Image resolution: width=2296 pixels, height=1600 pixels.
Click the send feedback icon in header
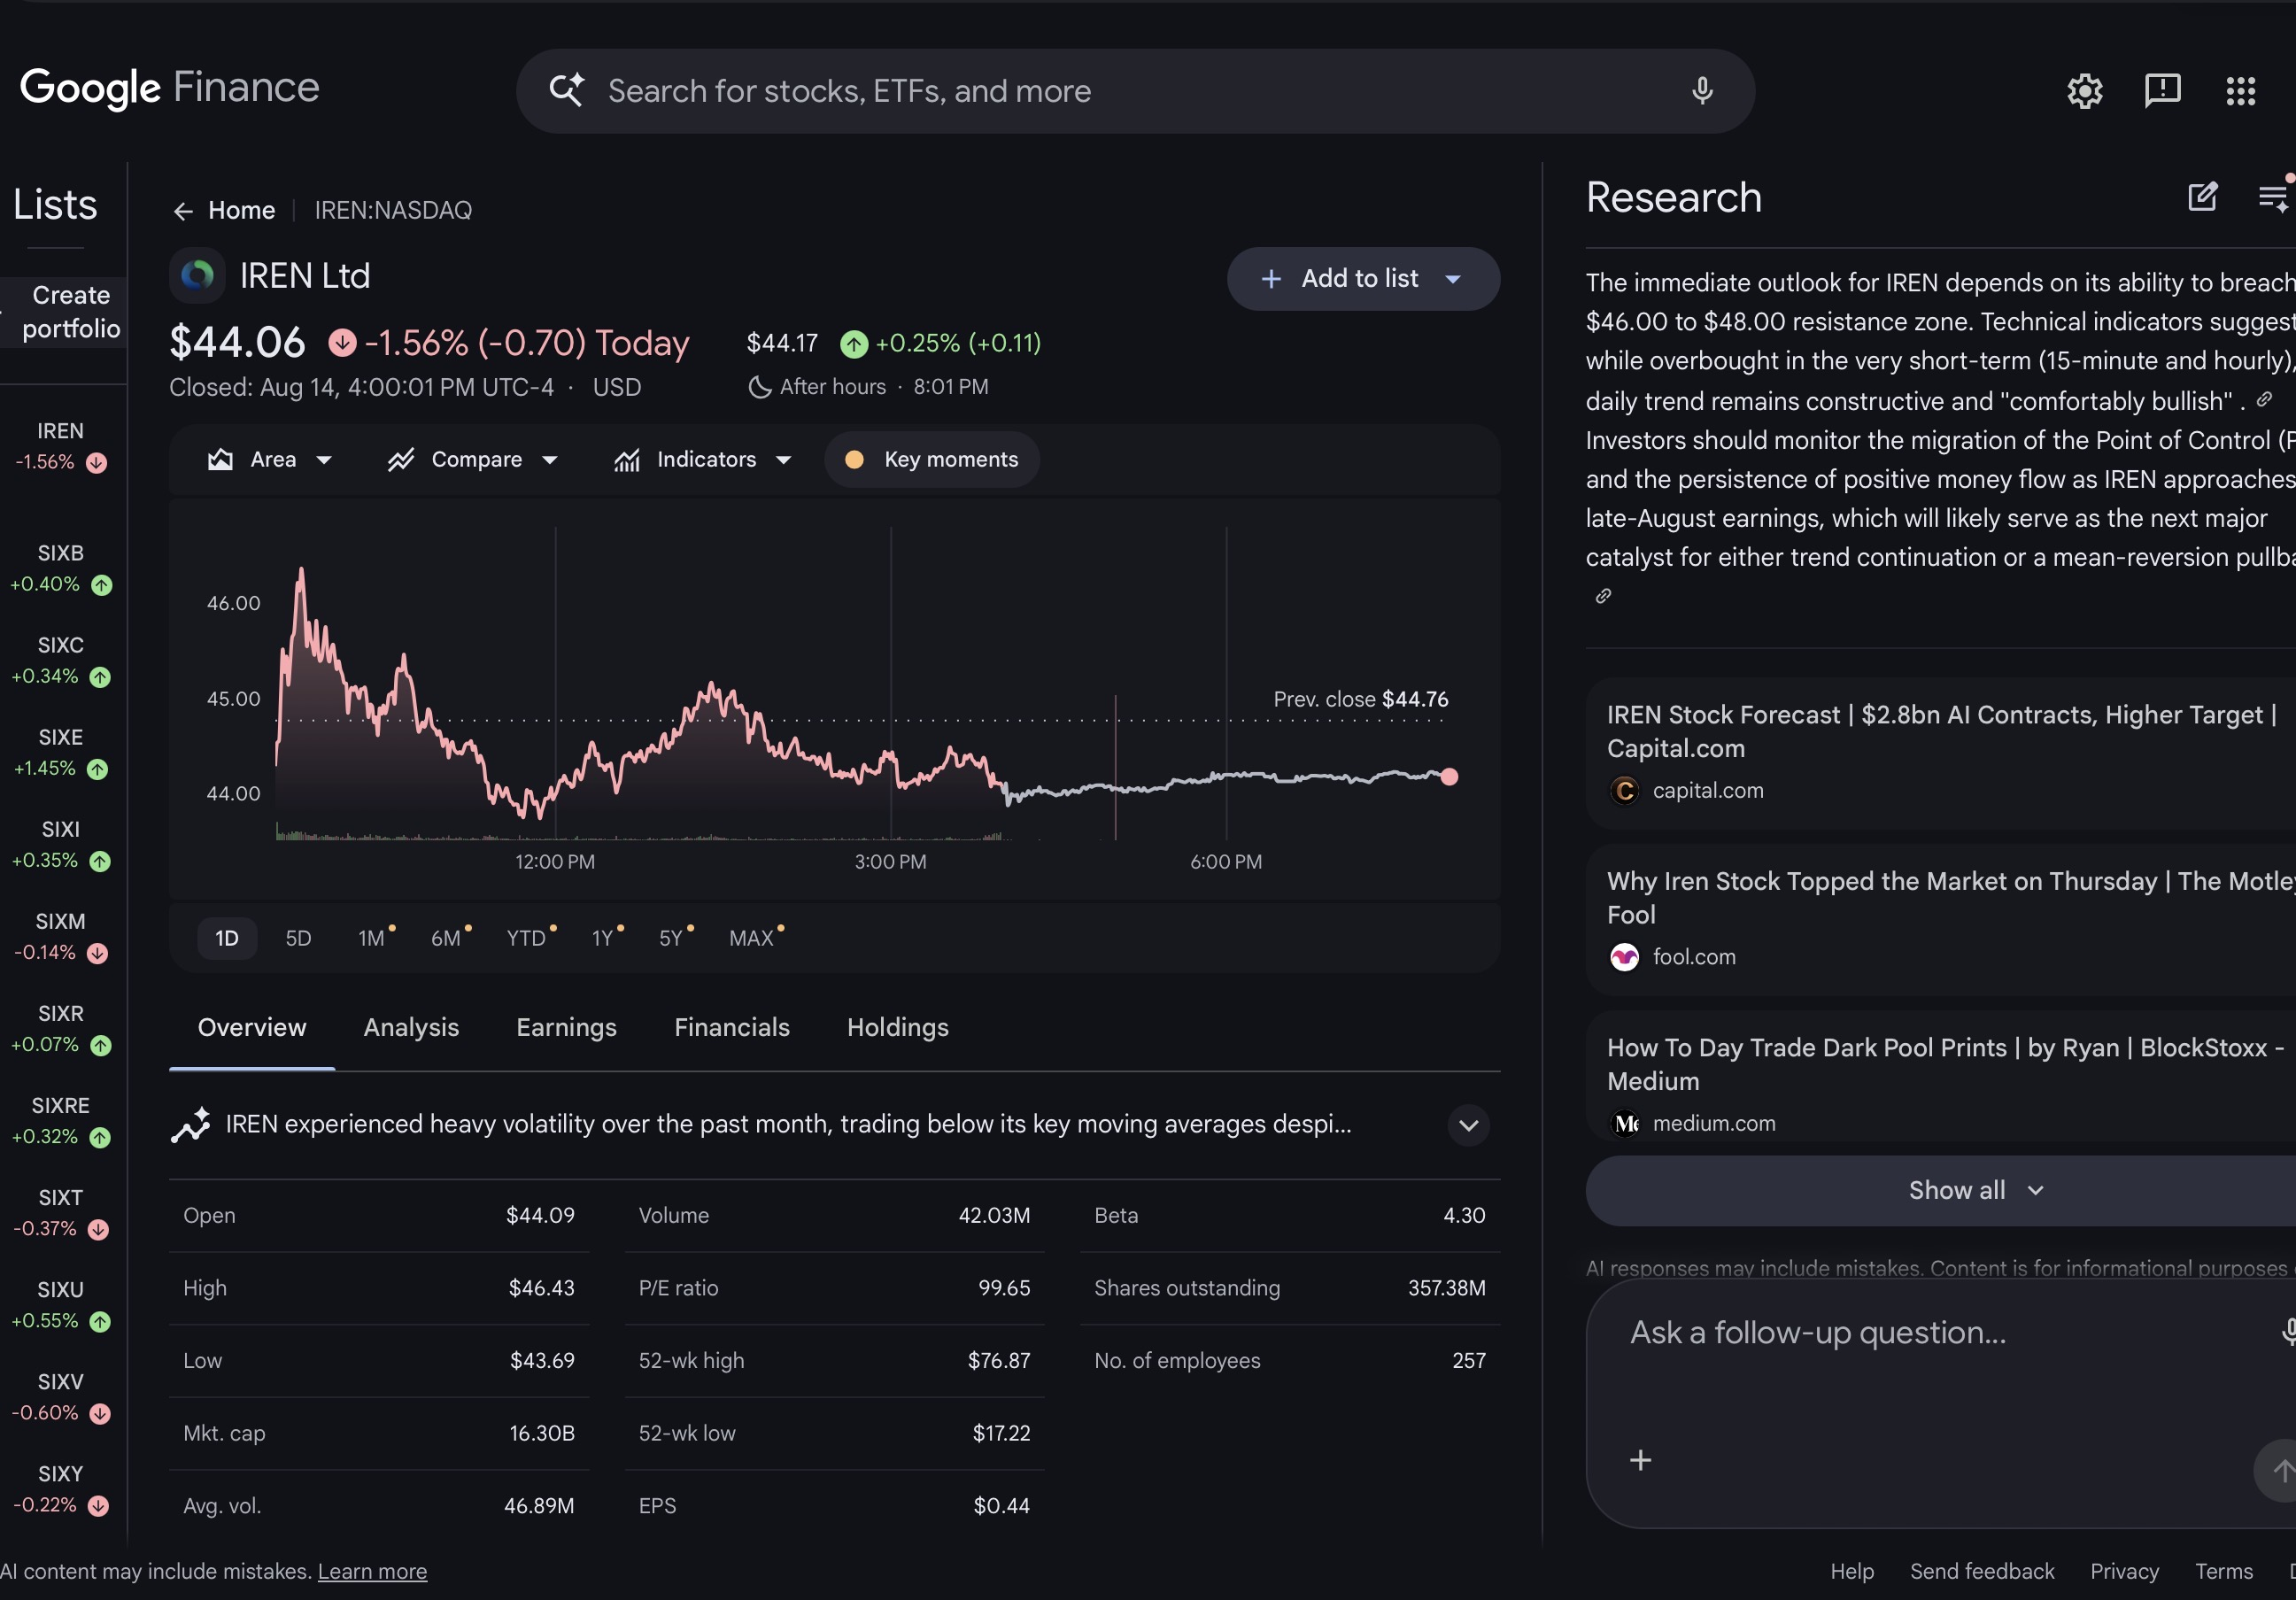coord(2162,91)
